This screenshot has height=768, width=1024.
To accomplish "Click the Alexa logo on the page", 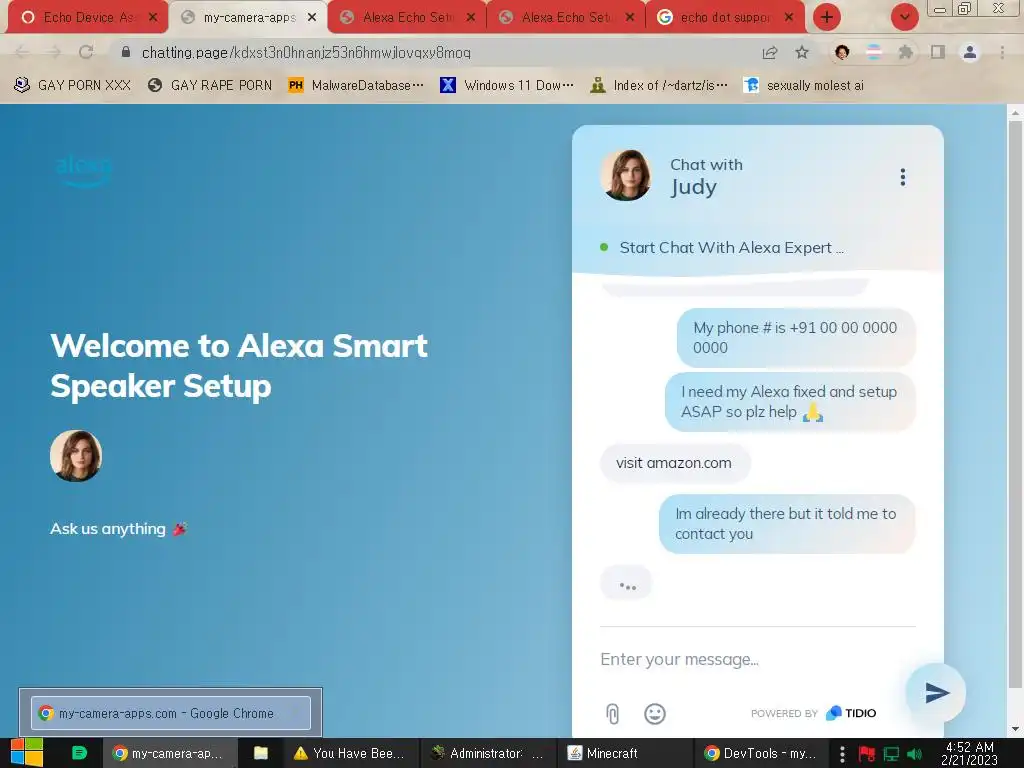I will [84, 170].
